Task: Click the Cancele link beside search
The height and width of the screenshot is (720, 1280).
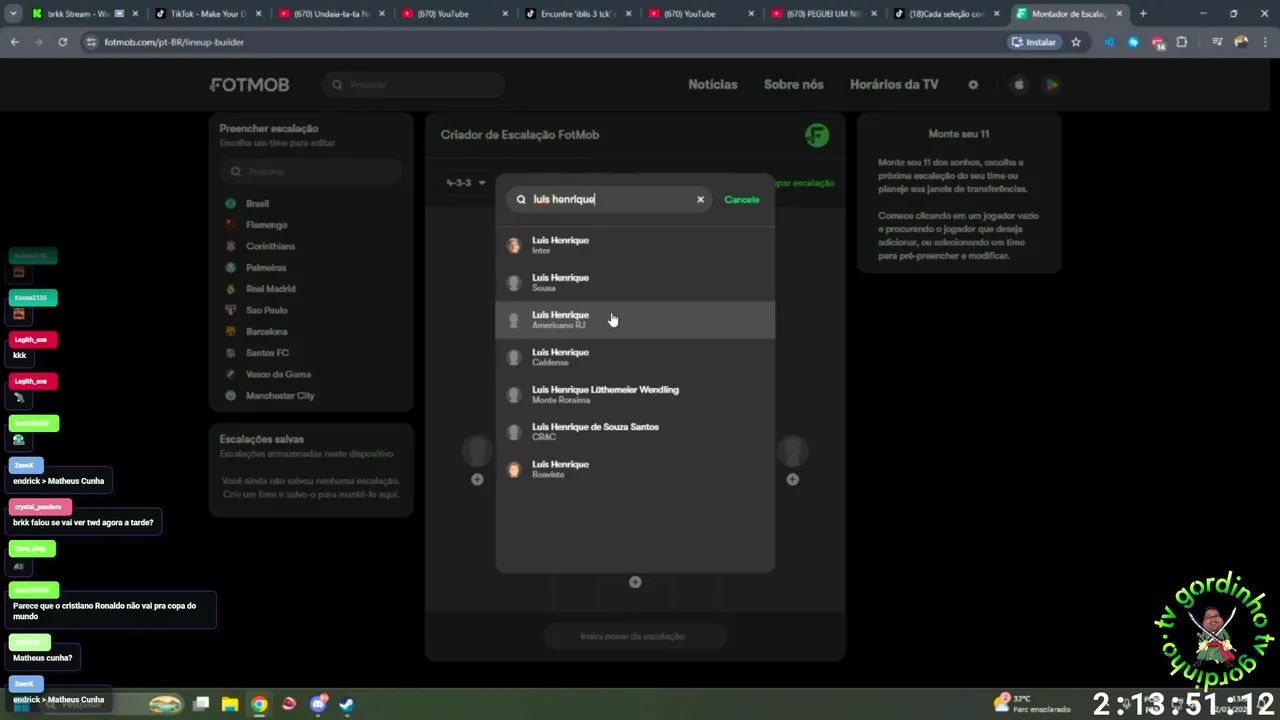Action: click(741, 199)
